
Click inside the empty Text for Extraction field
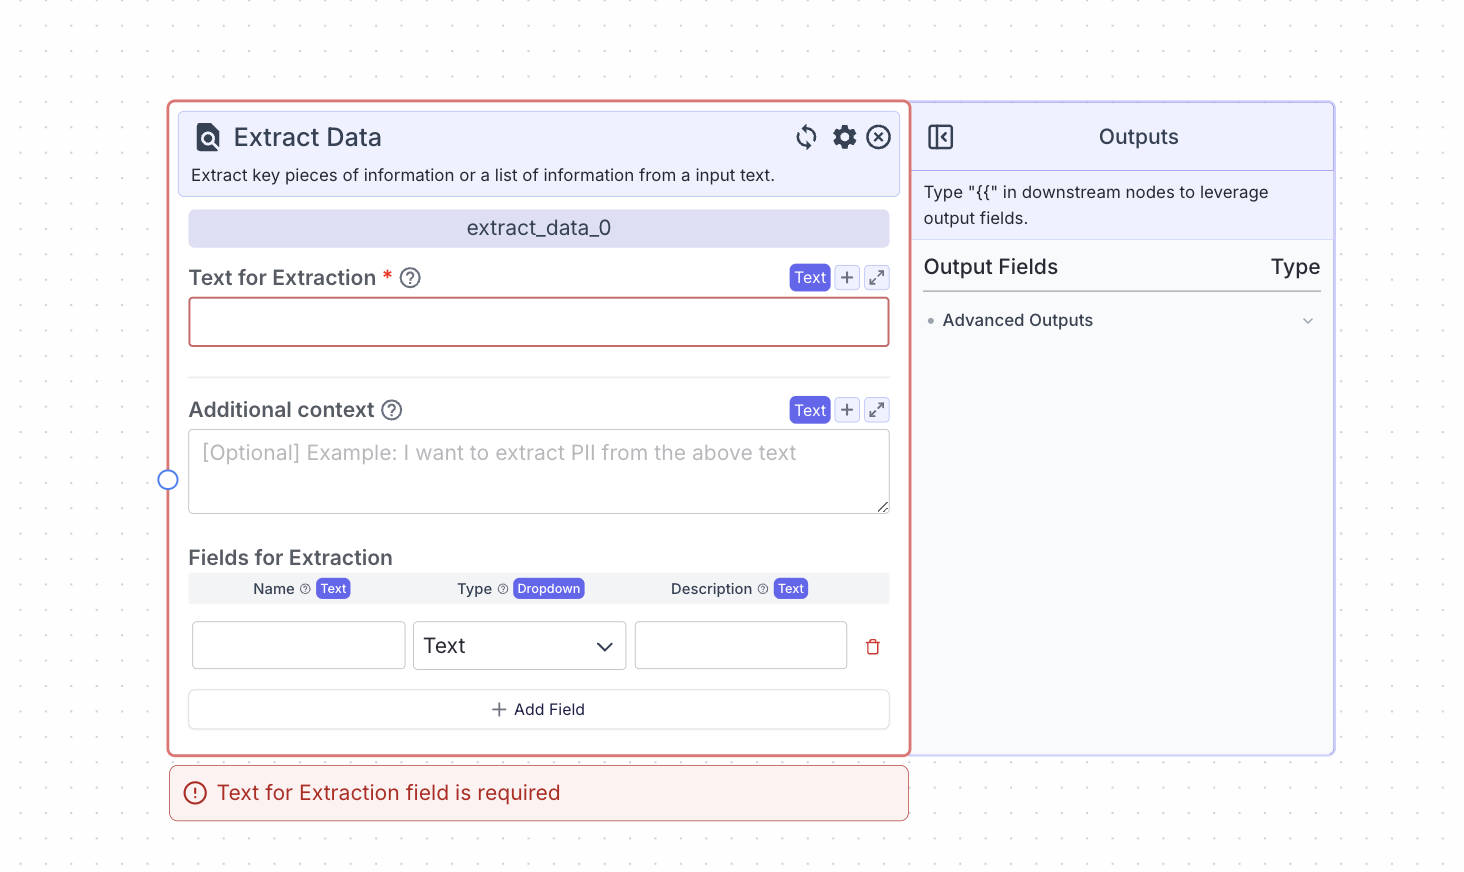(x=538, y=321)
